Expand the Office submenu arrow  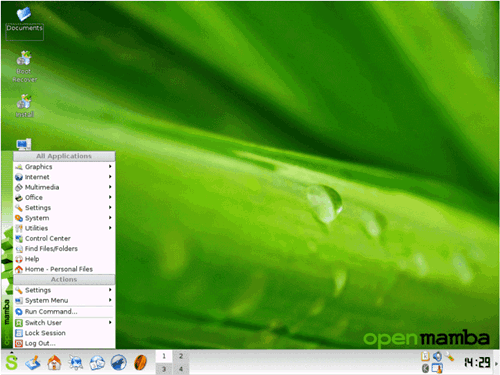(110, 197)
